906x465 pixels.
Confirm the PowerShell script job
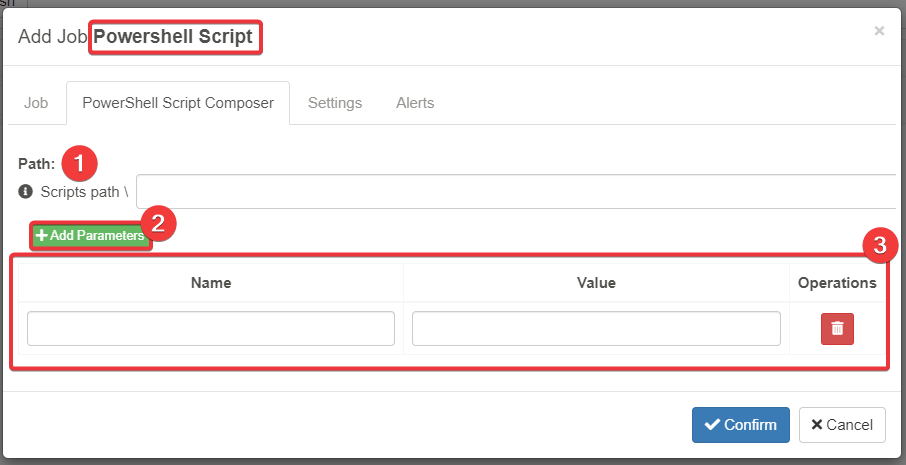click(741, 425)
